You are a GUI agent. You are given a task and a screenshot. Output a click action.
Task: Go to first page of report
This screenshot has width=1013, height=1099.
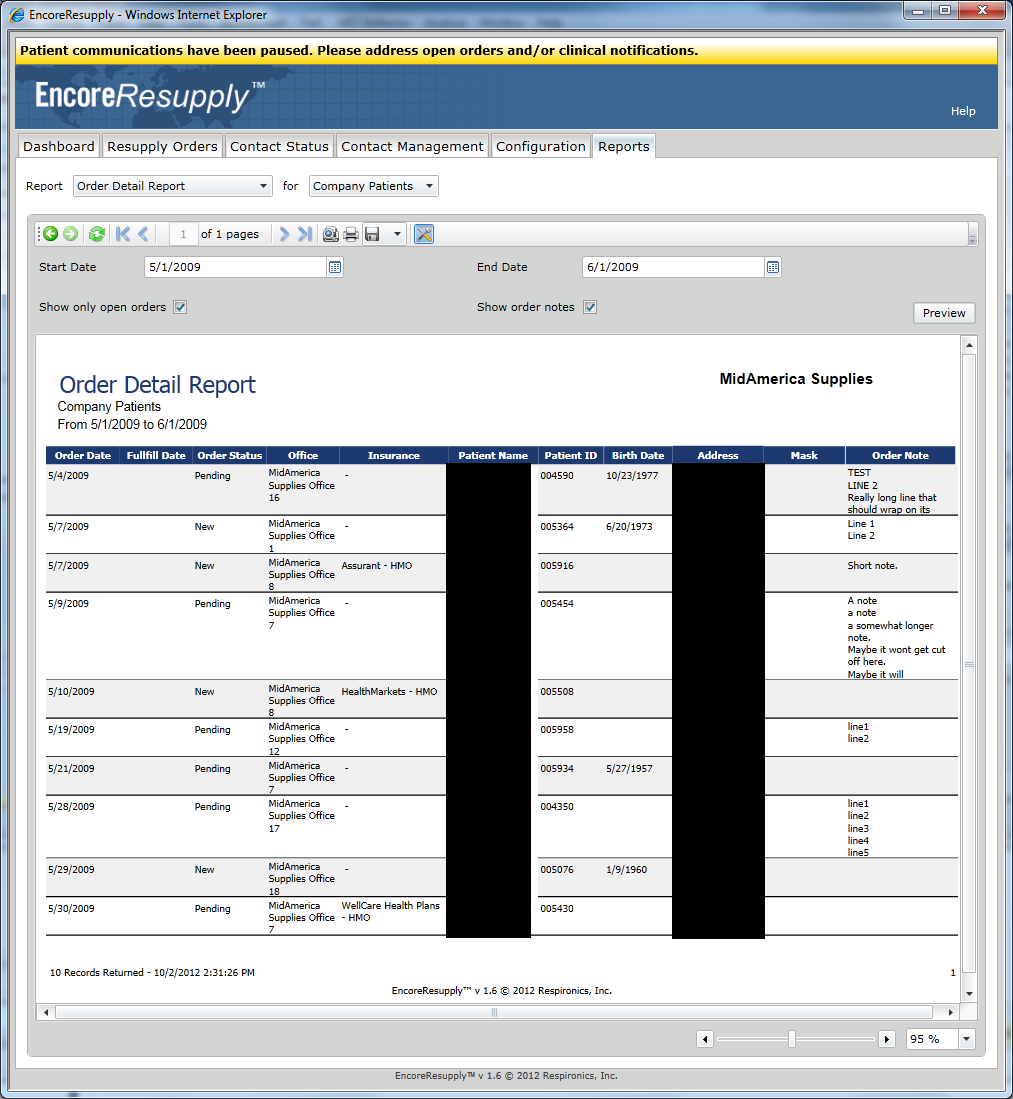point(123,234)
